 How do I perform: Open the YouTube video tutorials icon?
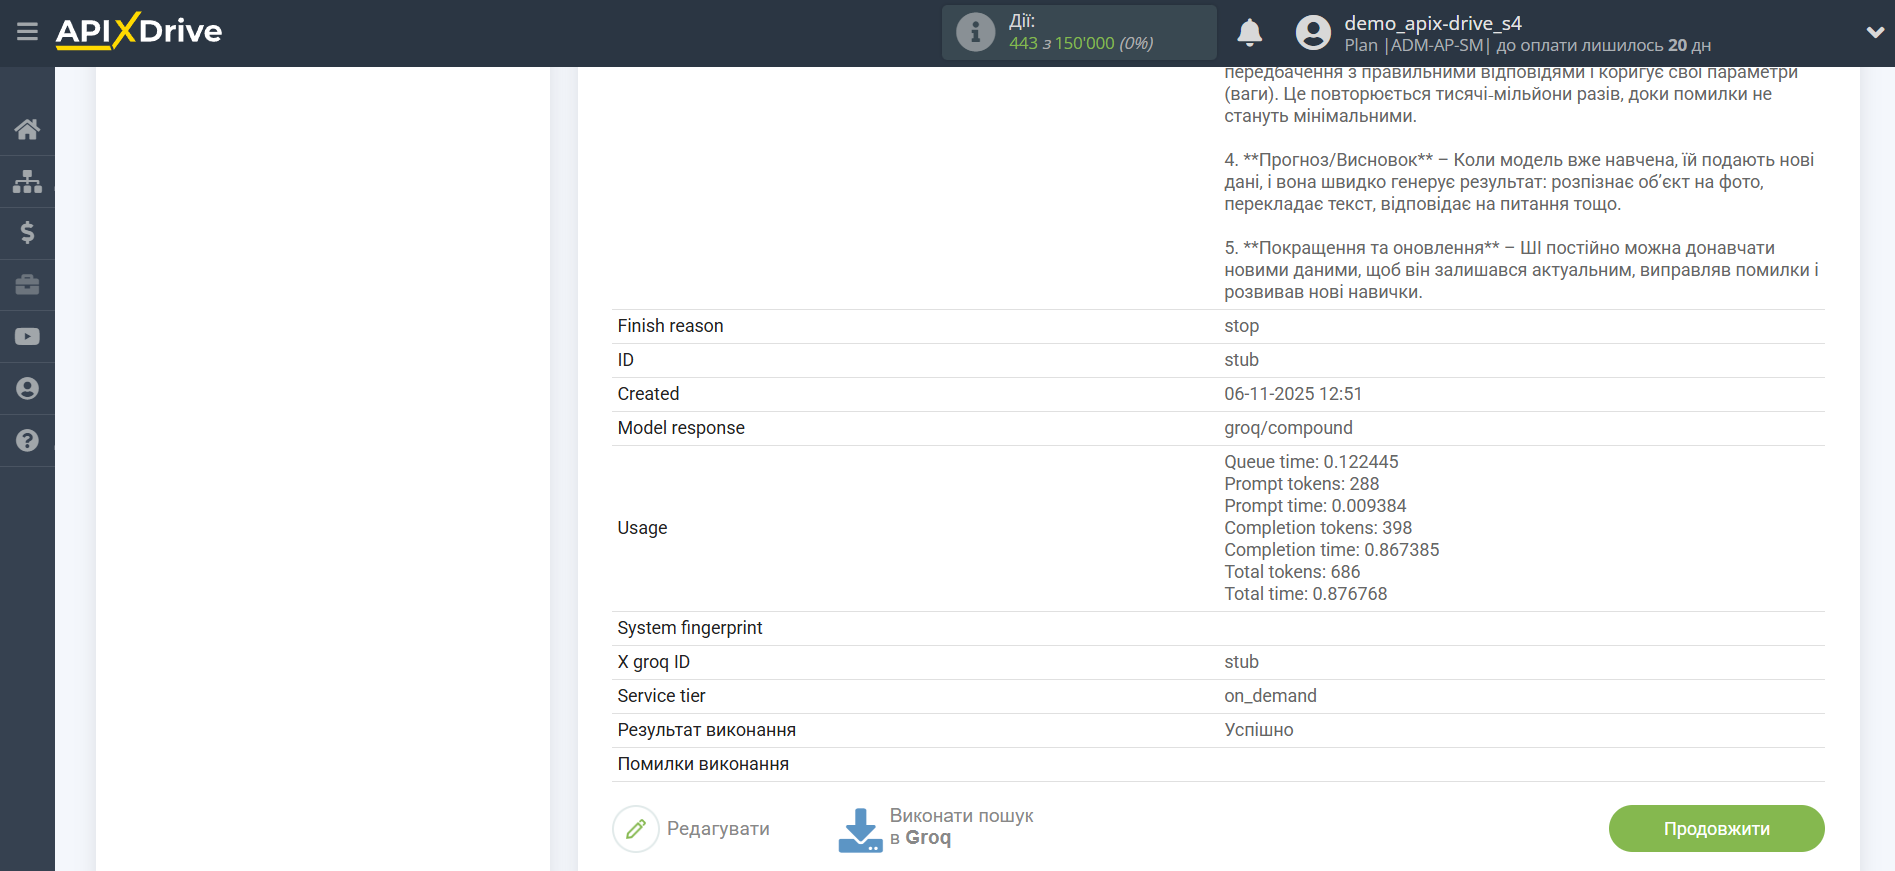point(27,337)
